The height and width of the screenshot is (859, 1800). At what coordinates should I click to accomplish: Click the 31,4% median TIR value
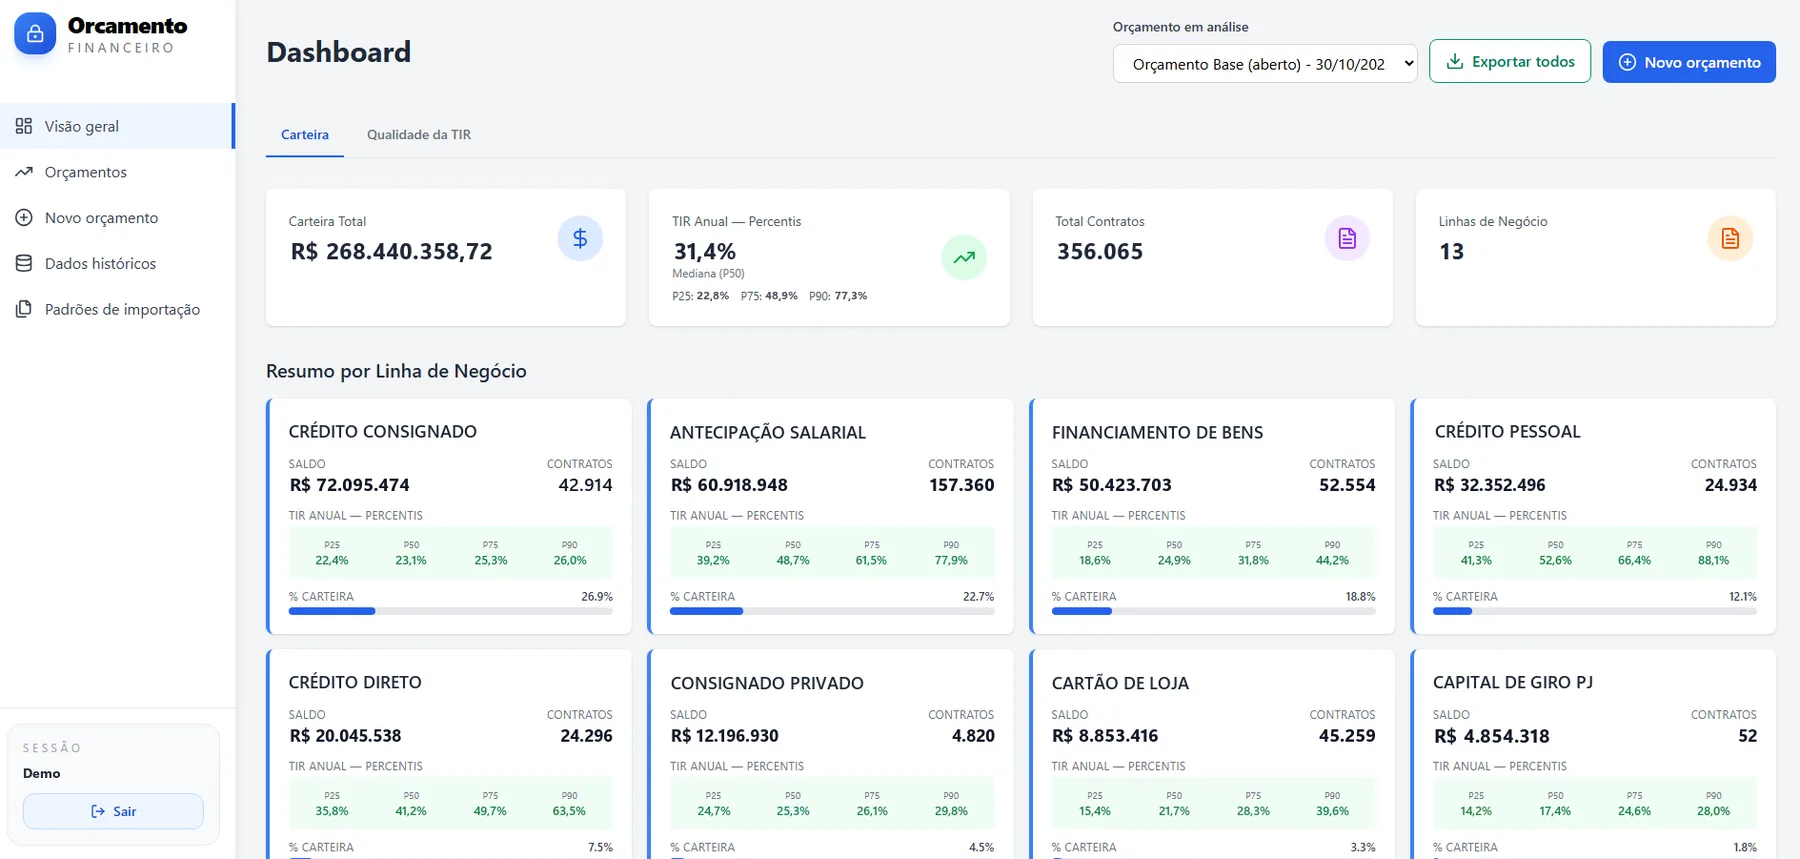[x=705, y=252]
